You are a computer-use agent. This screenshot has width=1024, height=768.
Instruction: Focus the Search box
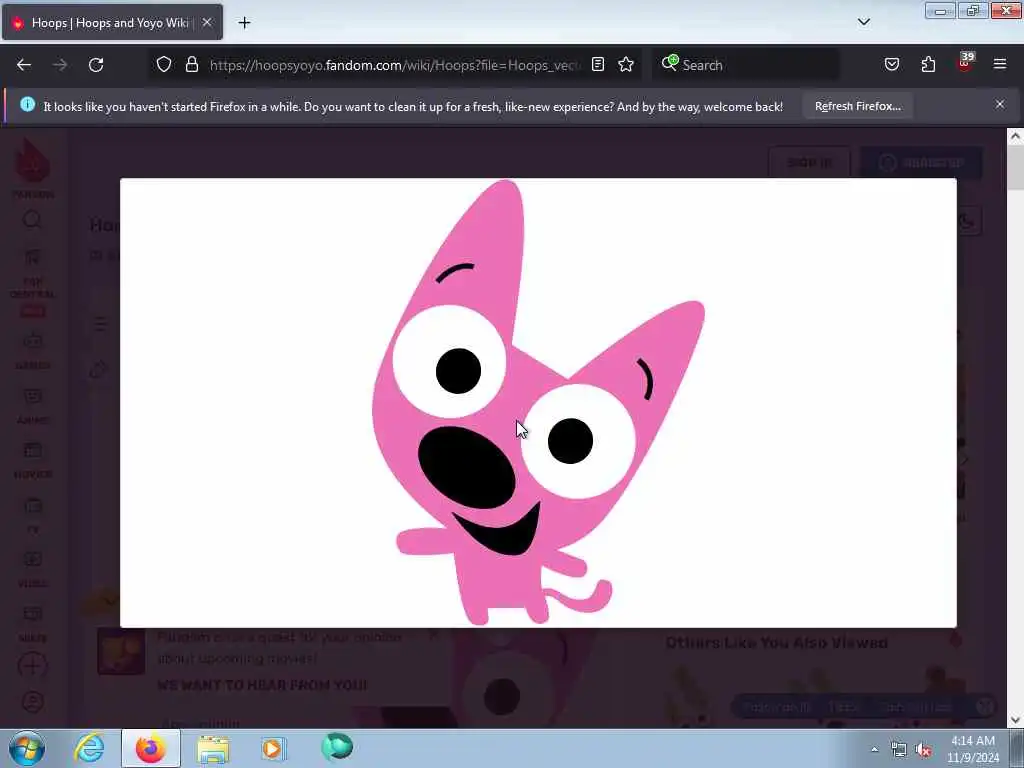click(x=746, y=65)
